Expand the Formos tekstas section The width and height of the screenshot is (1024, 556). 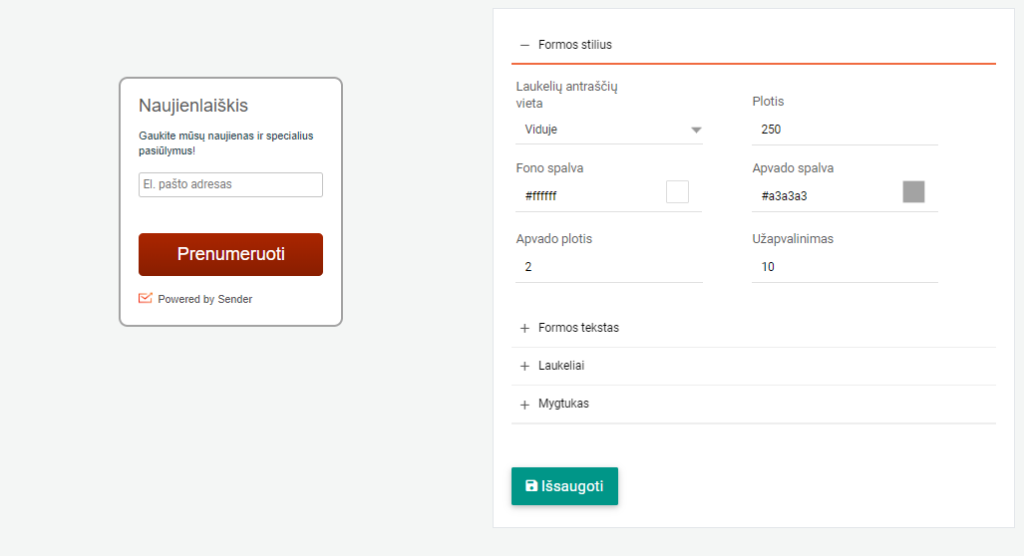[x=754, y=328]
